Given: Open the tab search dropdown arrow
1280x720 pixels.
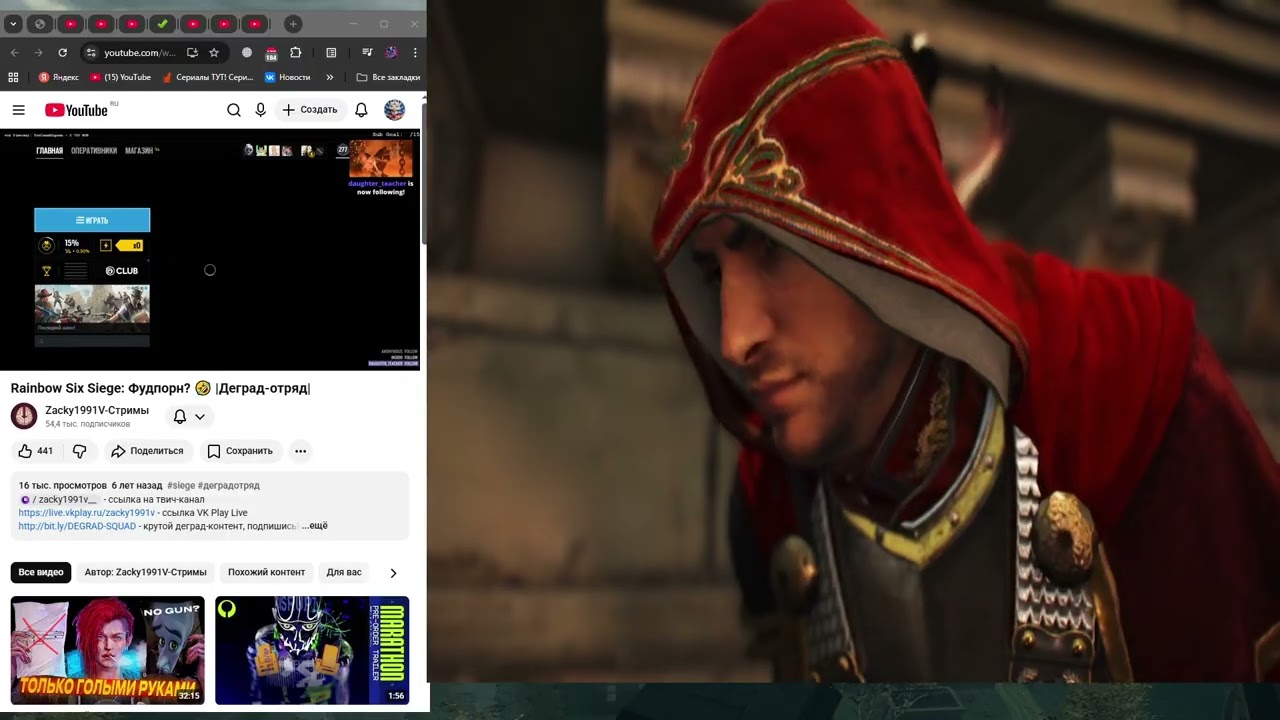Looking at the screenshot, I should 13,24.
